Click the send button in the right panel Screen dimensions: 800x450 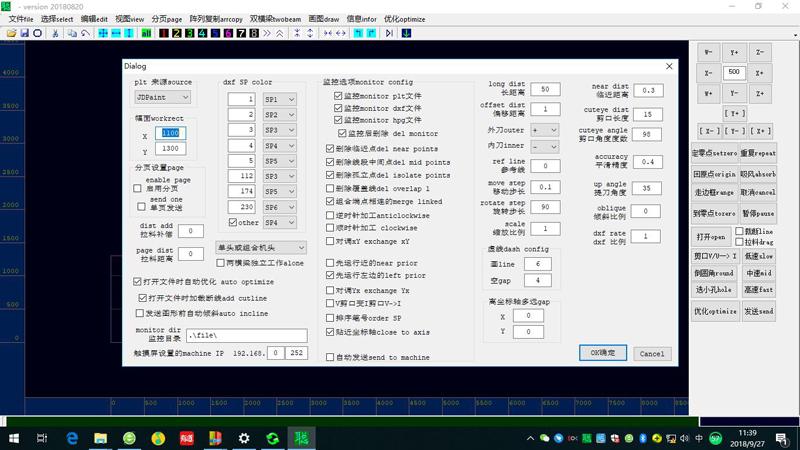tap(759, 311)
